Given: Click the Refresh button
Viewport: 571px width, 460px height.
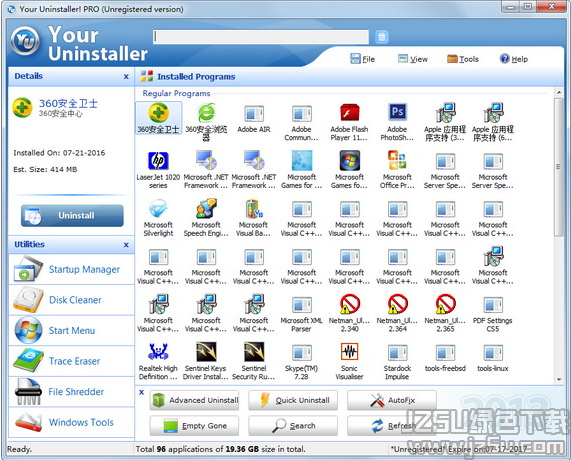Looking at the screenshot, I should click(x=392, y=425).
